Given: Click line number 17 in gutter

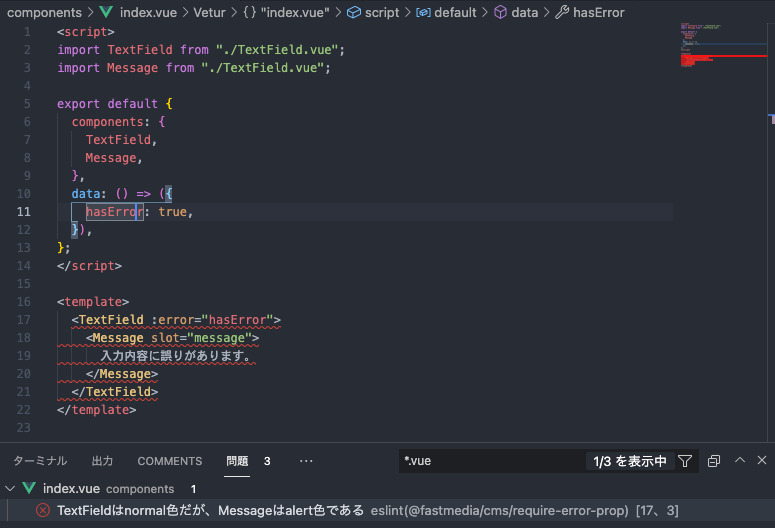Looking at the screenshot, I should click(24, 320).
